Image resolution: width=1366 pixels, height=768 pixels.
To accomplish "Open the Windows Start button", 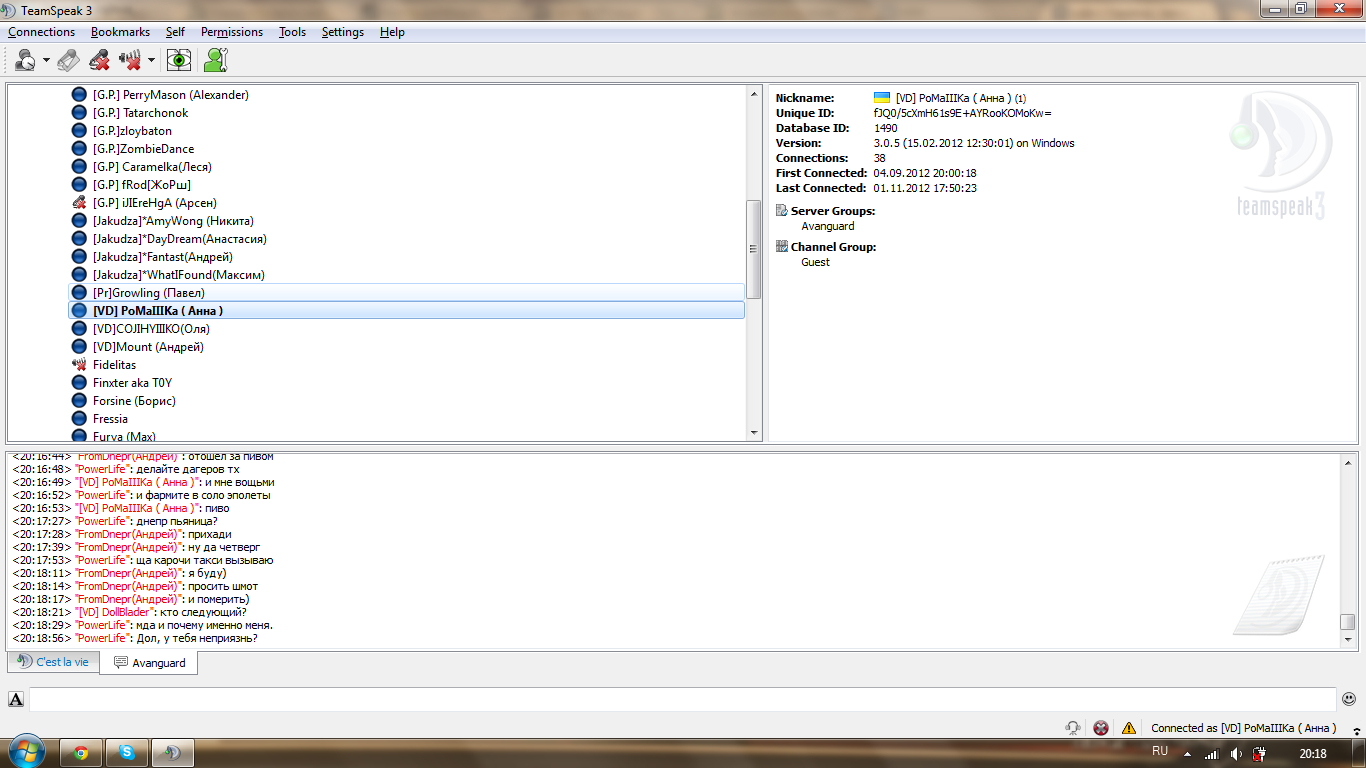I will [25, 753].
